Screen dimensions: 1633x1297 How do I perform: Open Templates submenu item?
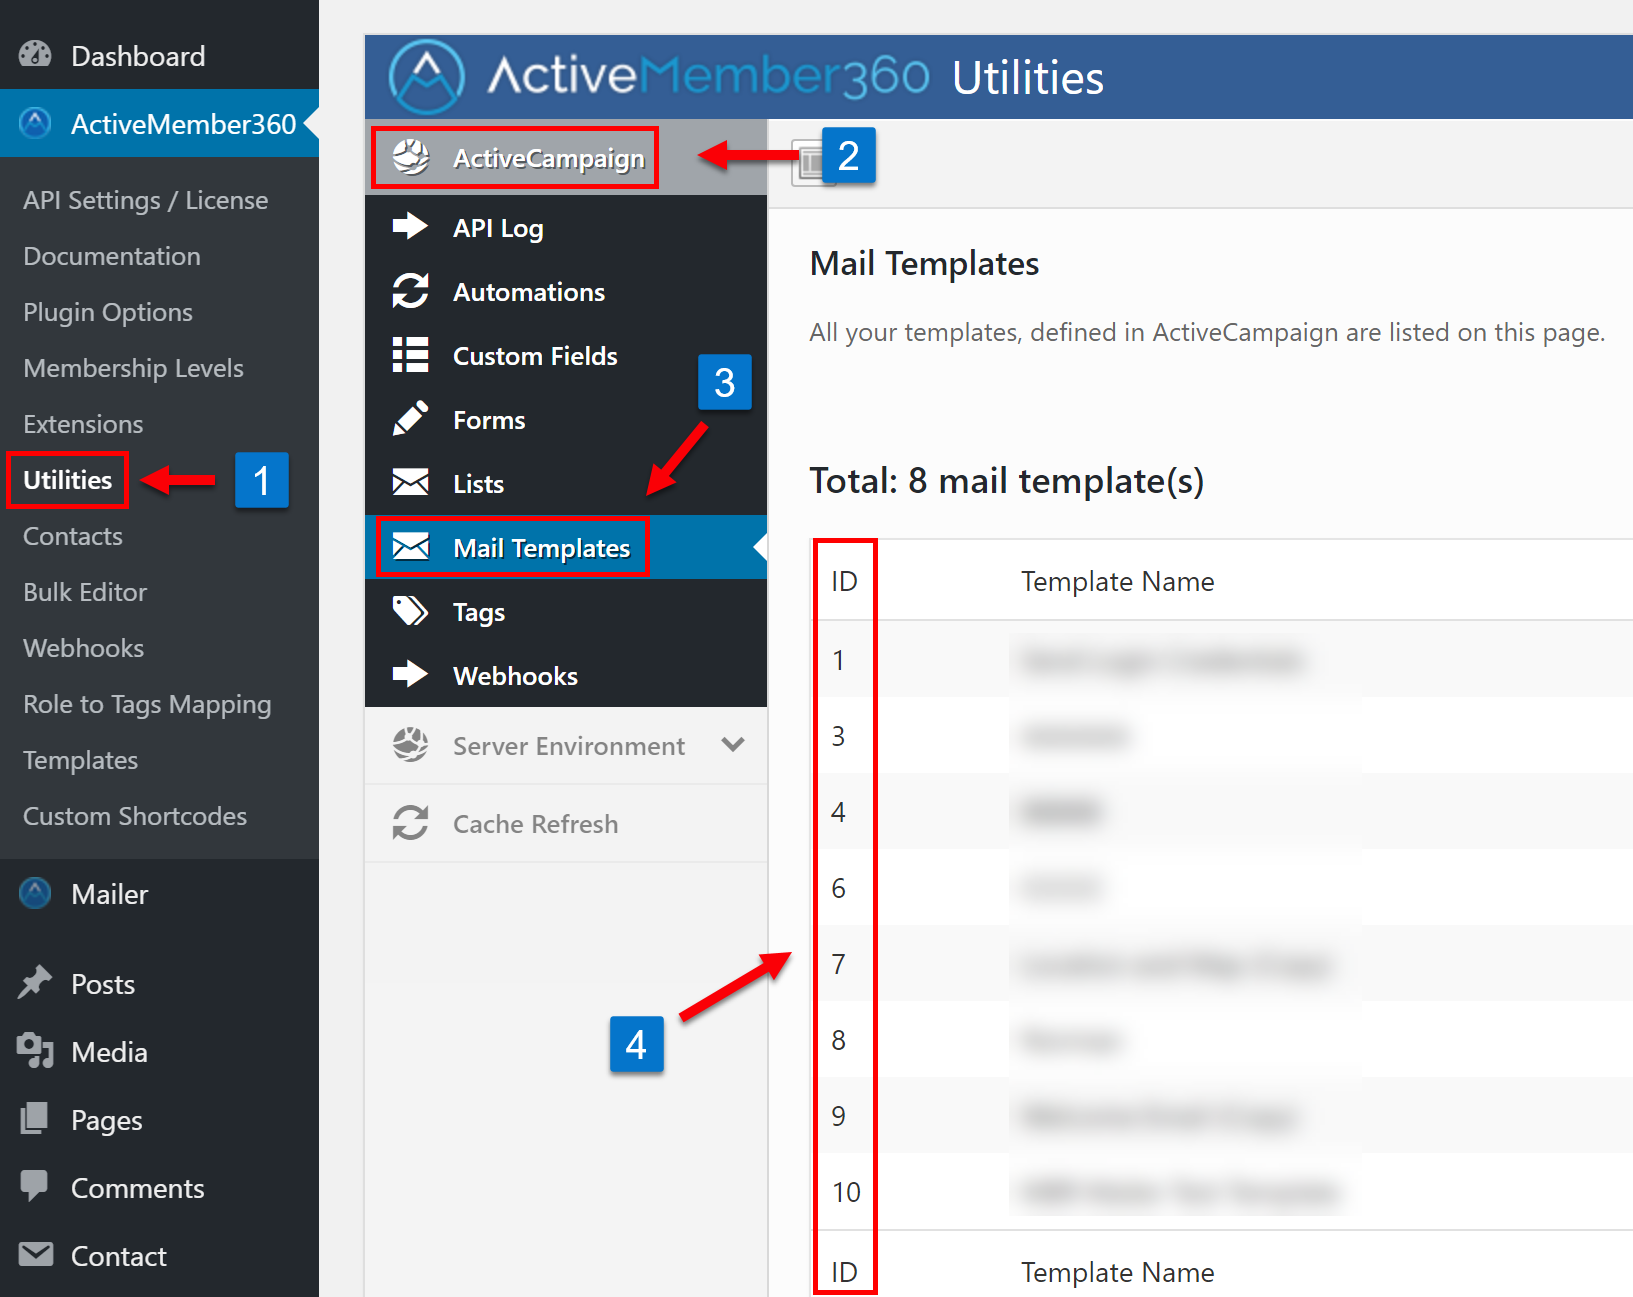pos(81,760)
